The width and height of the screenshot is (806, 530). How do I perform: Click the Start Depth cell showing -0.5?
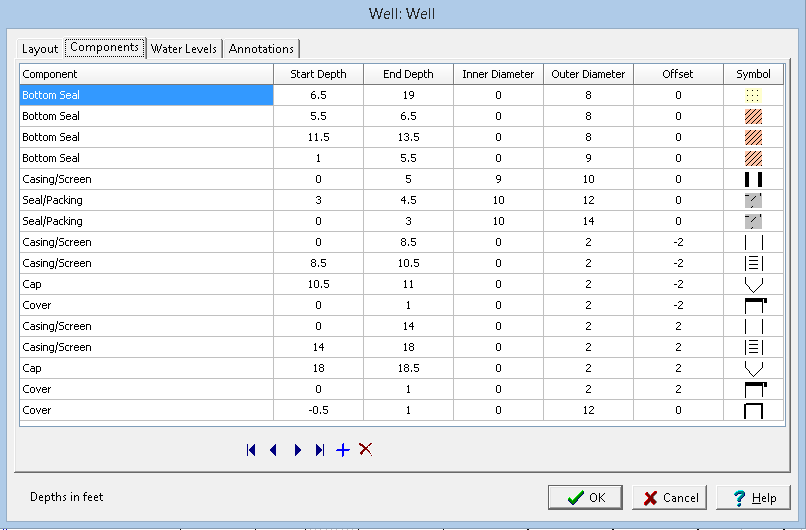(x=319, y=410)
